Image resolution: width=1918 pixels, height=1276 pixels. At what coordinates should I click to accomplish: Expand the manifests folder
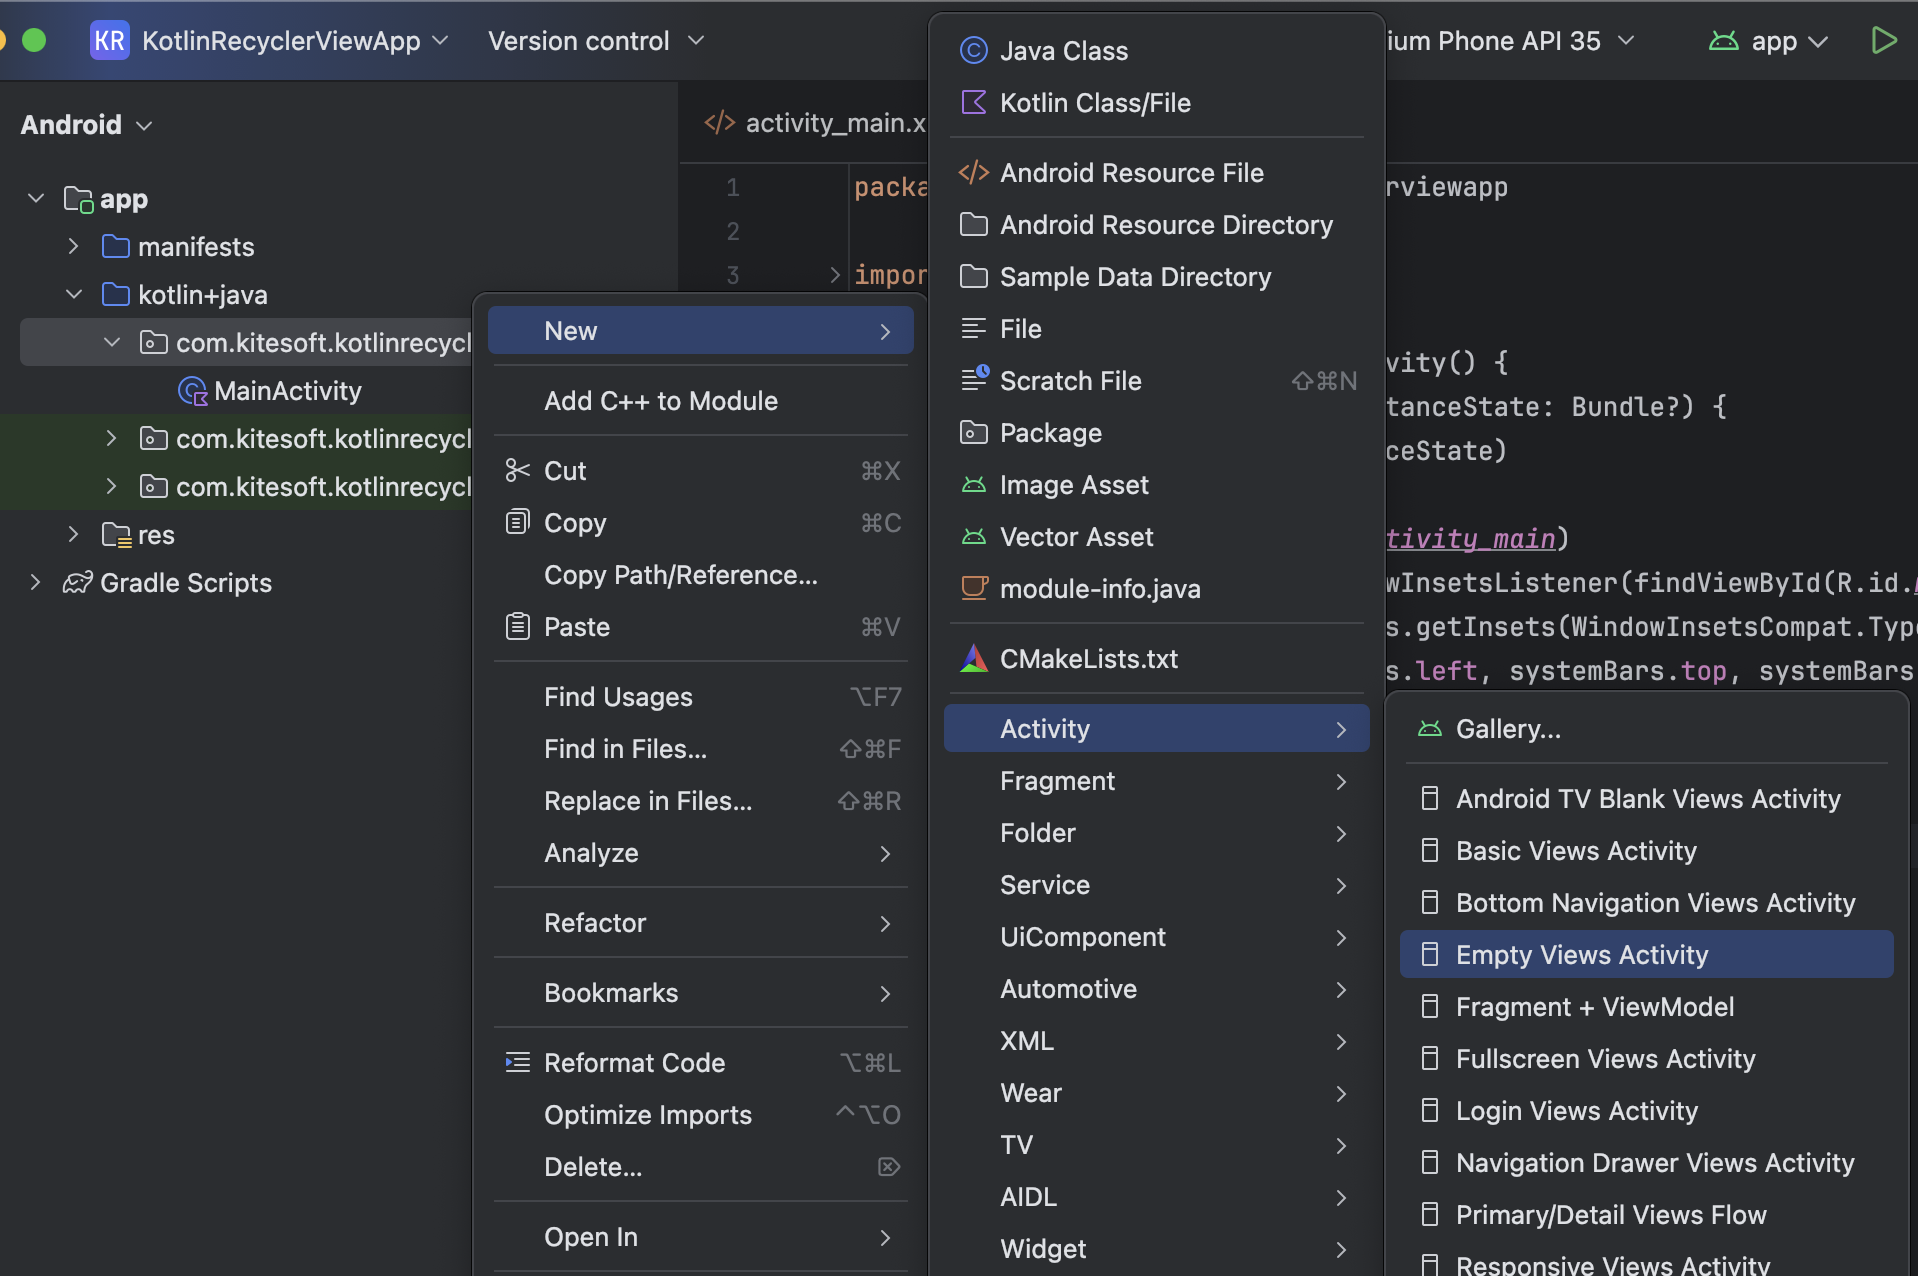73,247
